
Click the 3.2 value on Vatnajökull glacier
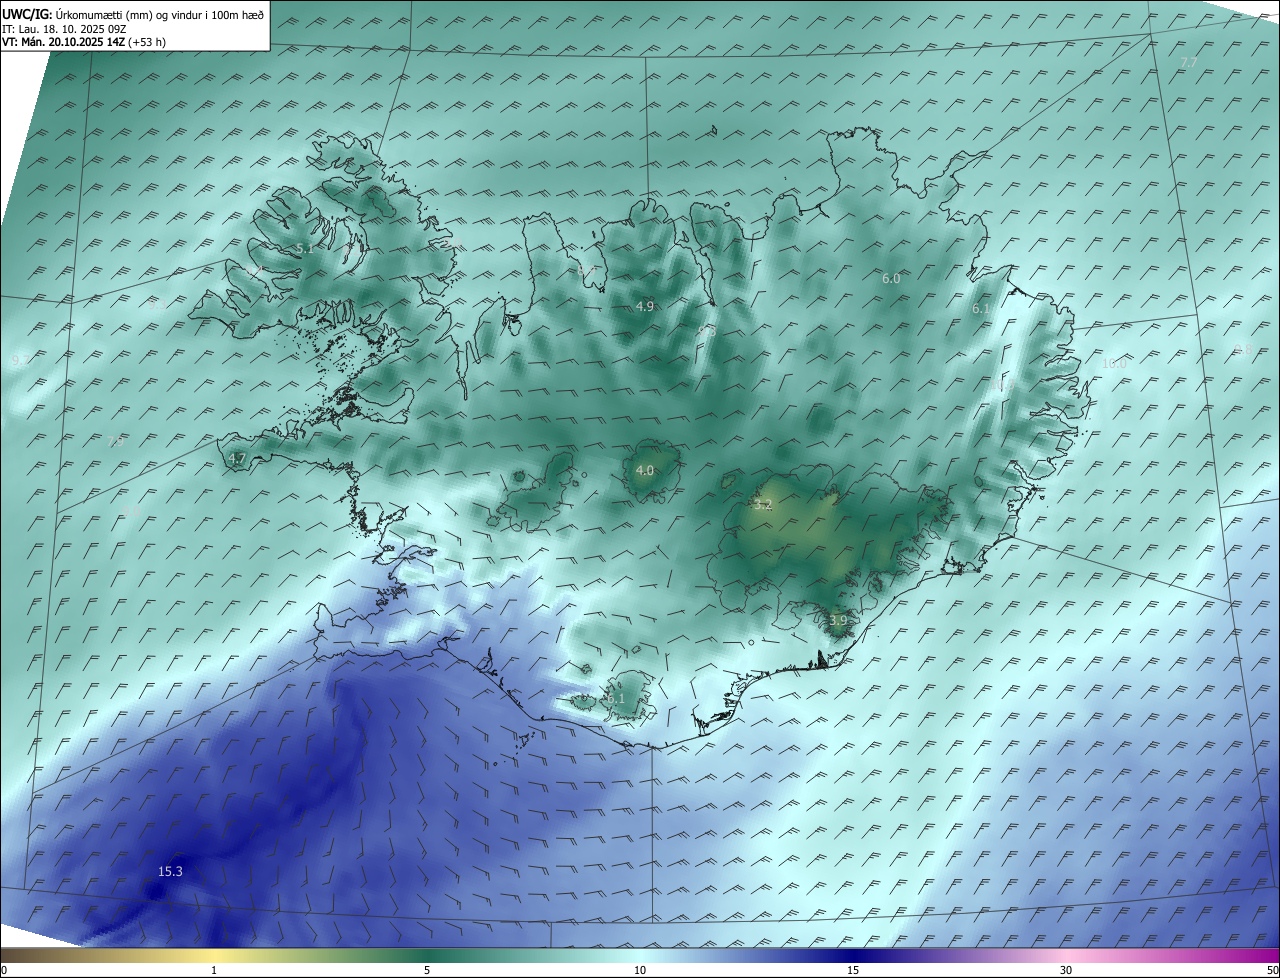pyautogui.click(x=764, y=505)
